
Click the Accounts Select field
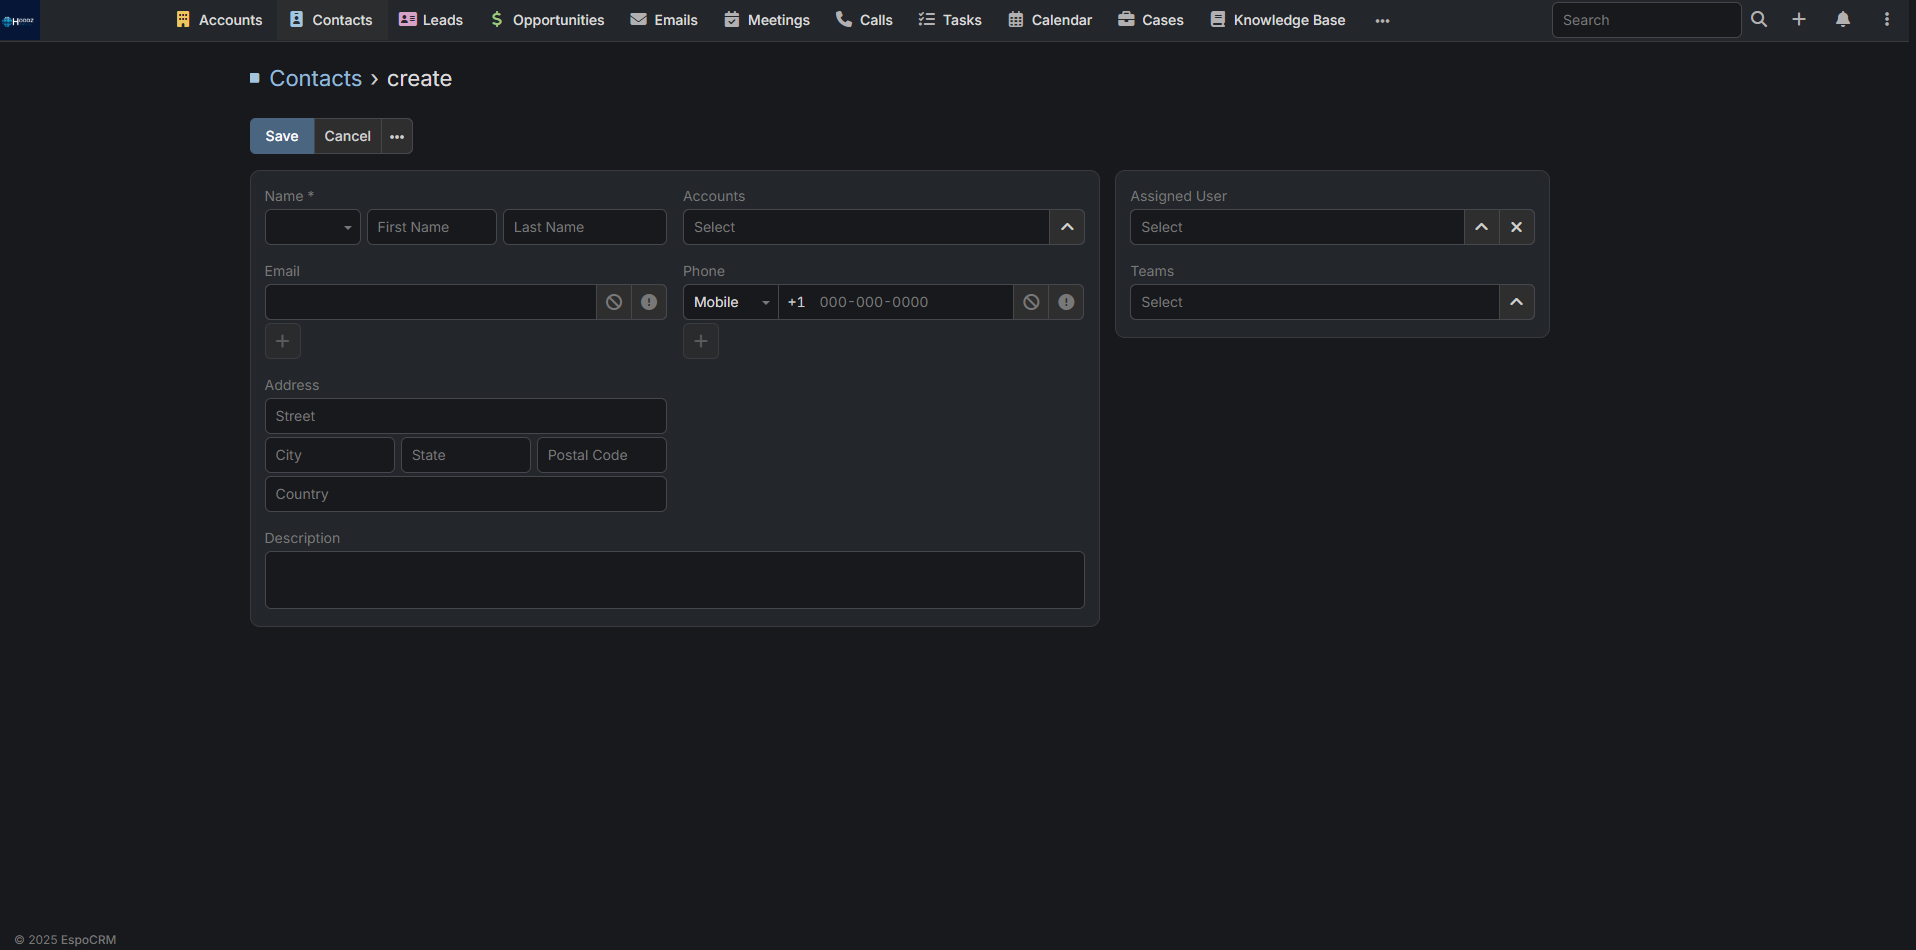tap(866, 227)
